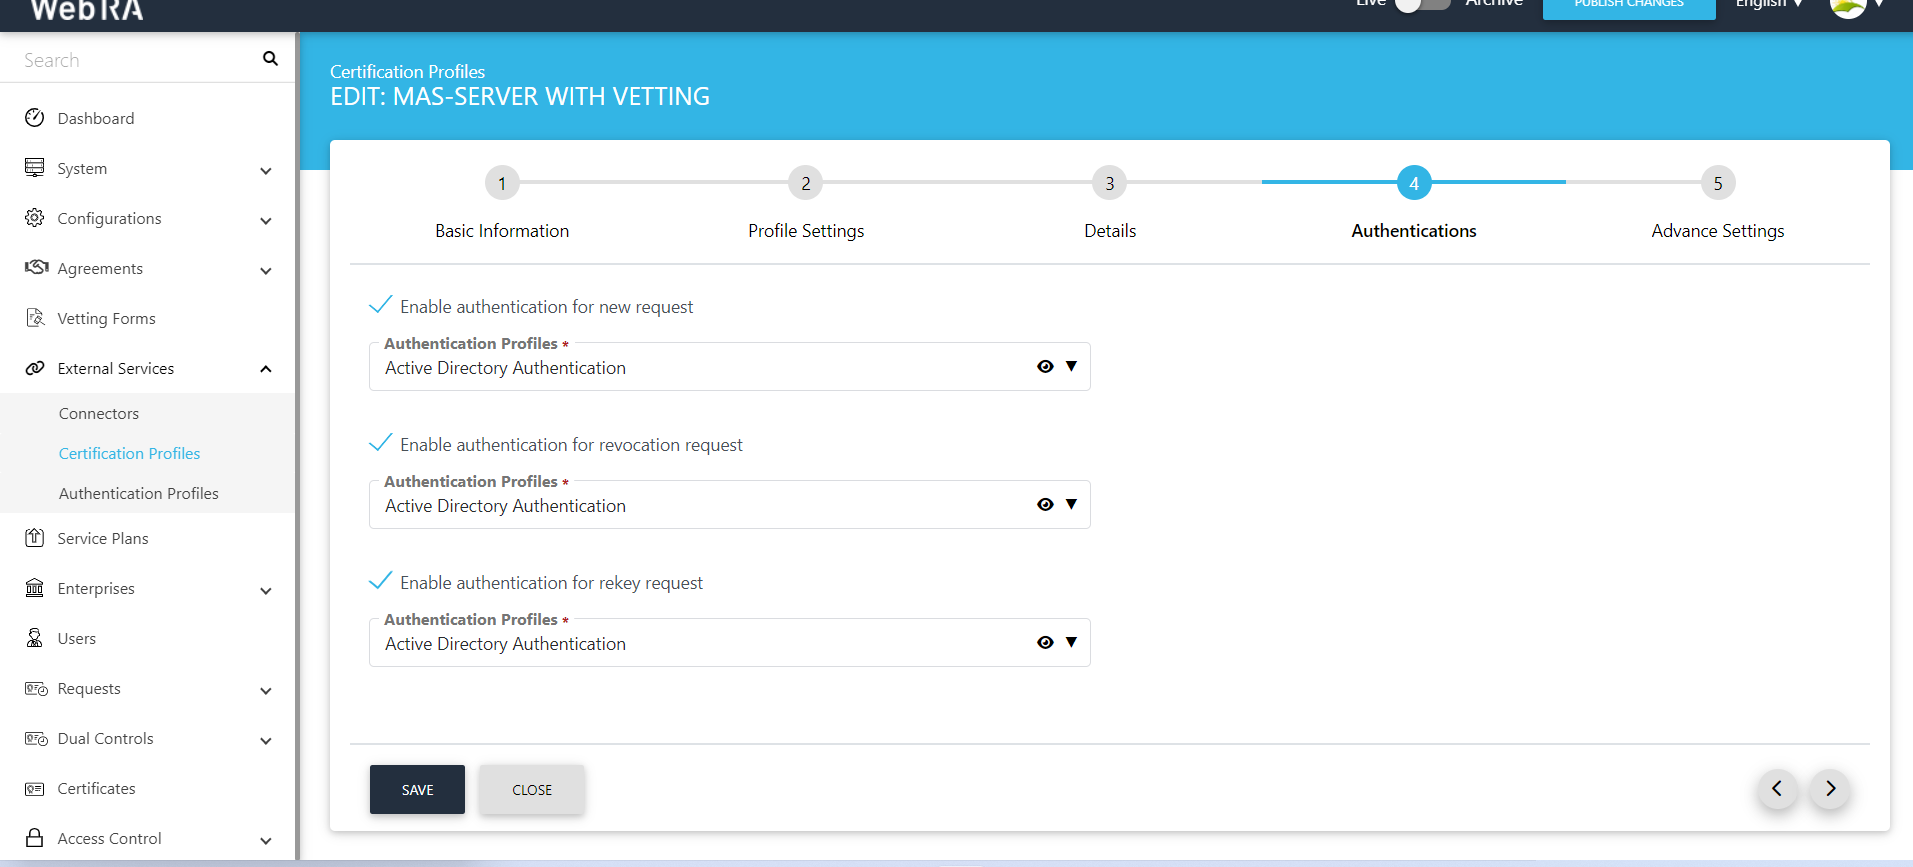Image resolution: width=1913 pixels, height=867 pixels.
Task: Click the Certificates sidebar icon
Action: 35,789
